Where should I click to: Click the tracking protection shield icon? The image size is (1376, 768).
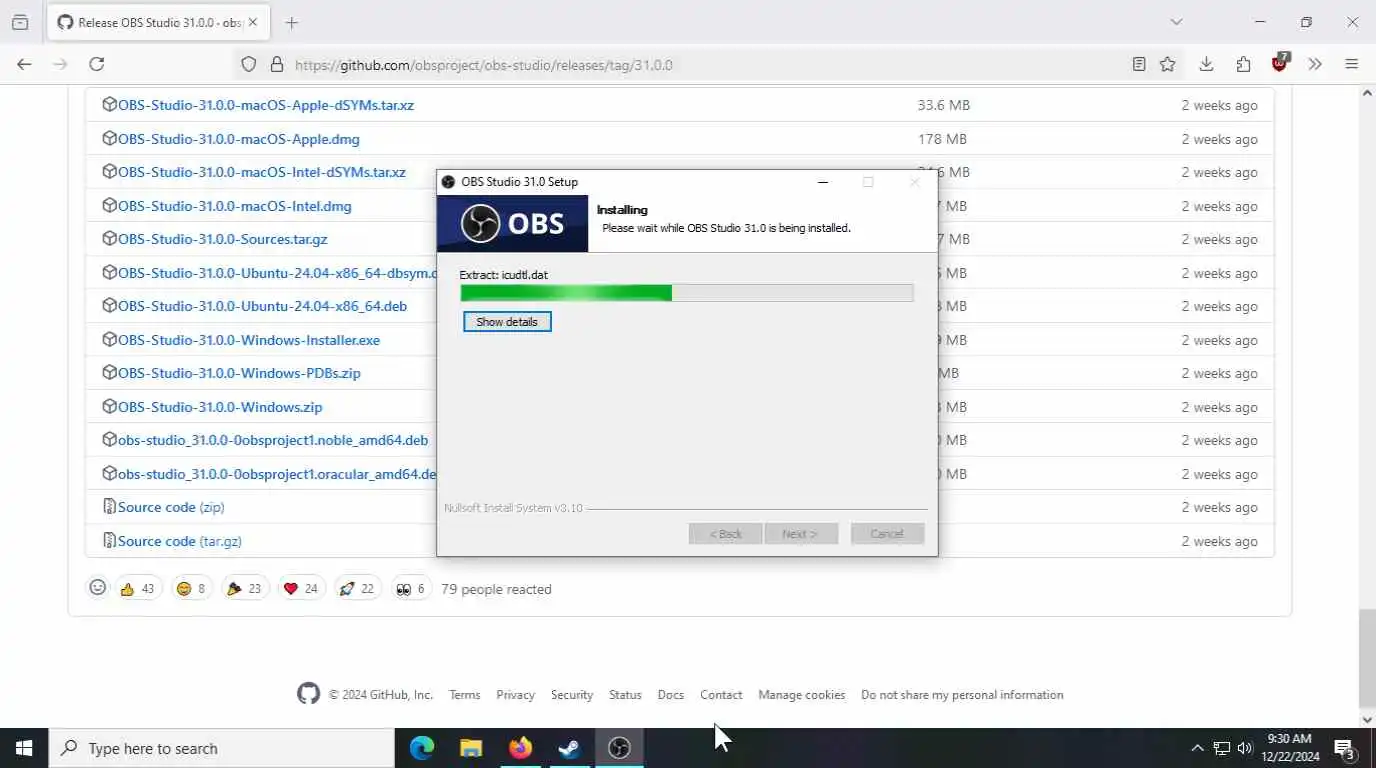[249, 64]
